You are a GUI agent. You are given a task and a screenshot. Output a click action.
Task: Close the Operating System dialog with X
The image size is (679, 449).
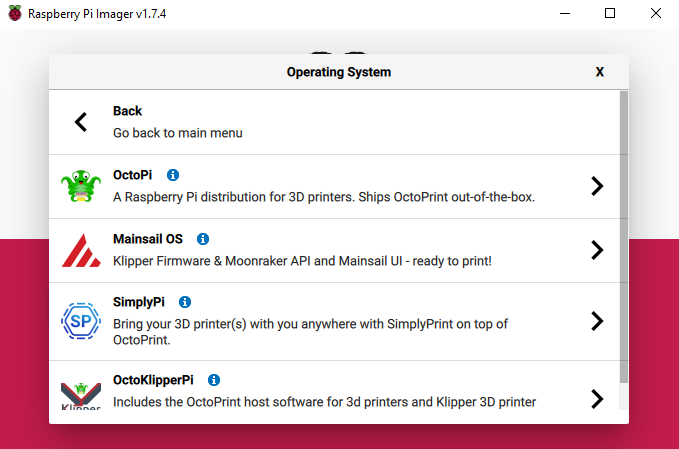[x=600, y=72]
